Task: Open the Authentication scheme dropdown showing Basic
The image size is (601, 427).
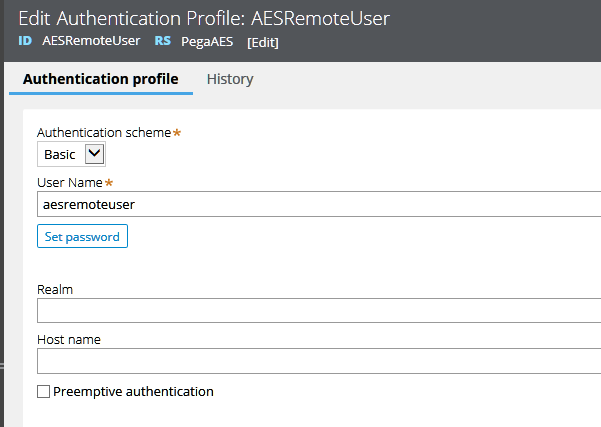Action: (71, 154)
